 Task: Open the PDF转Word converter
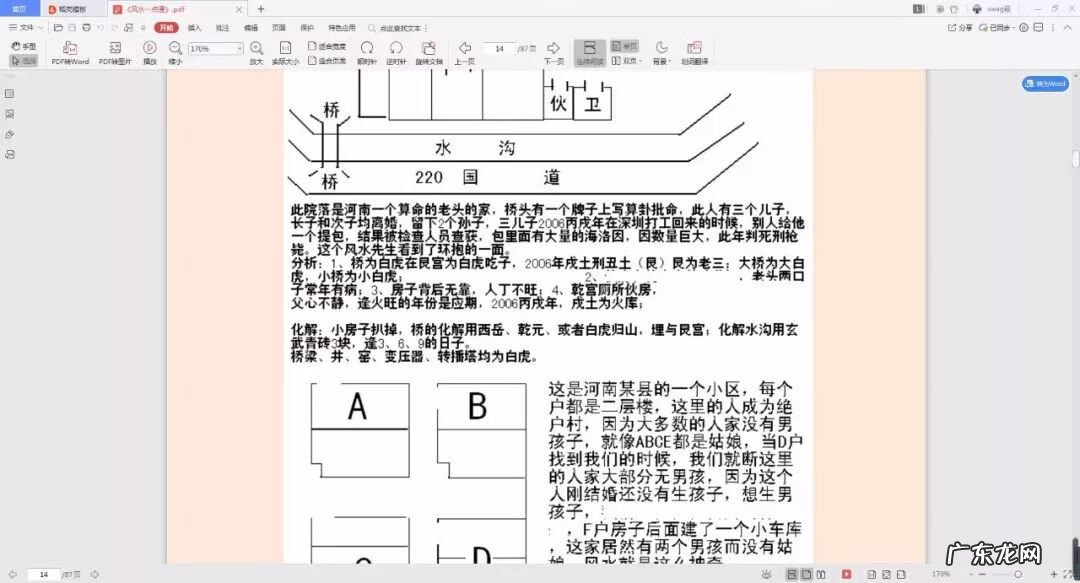pos(70,52)
